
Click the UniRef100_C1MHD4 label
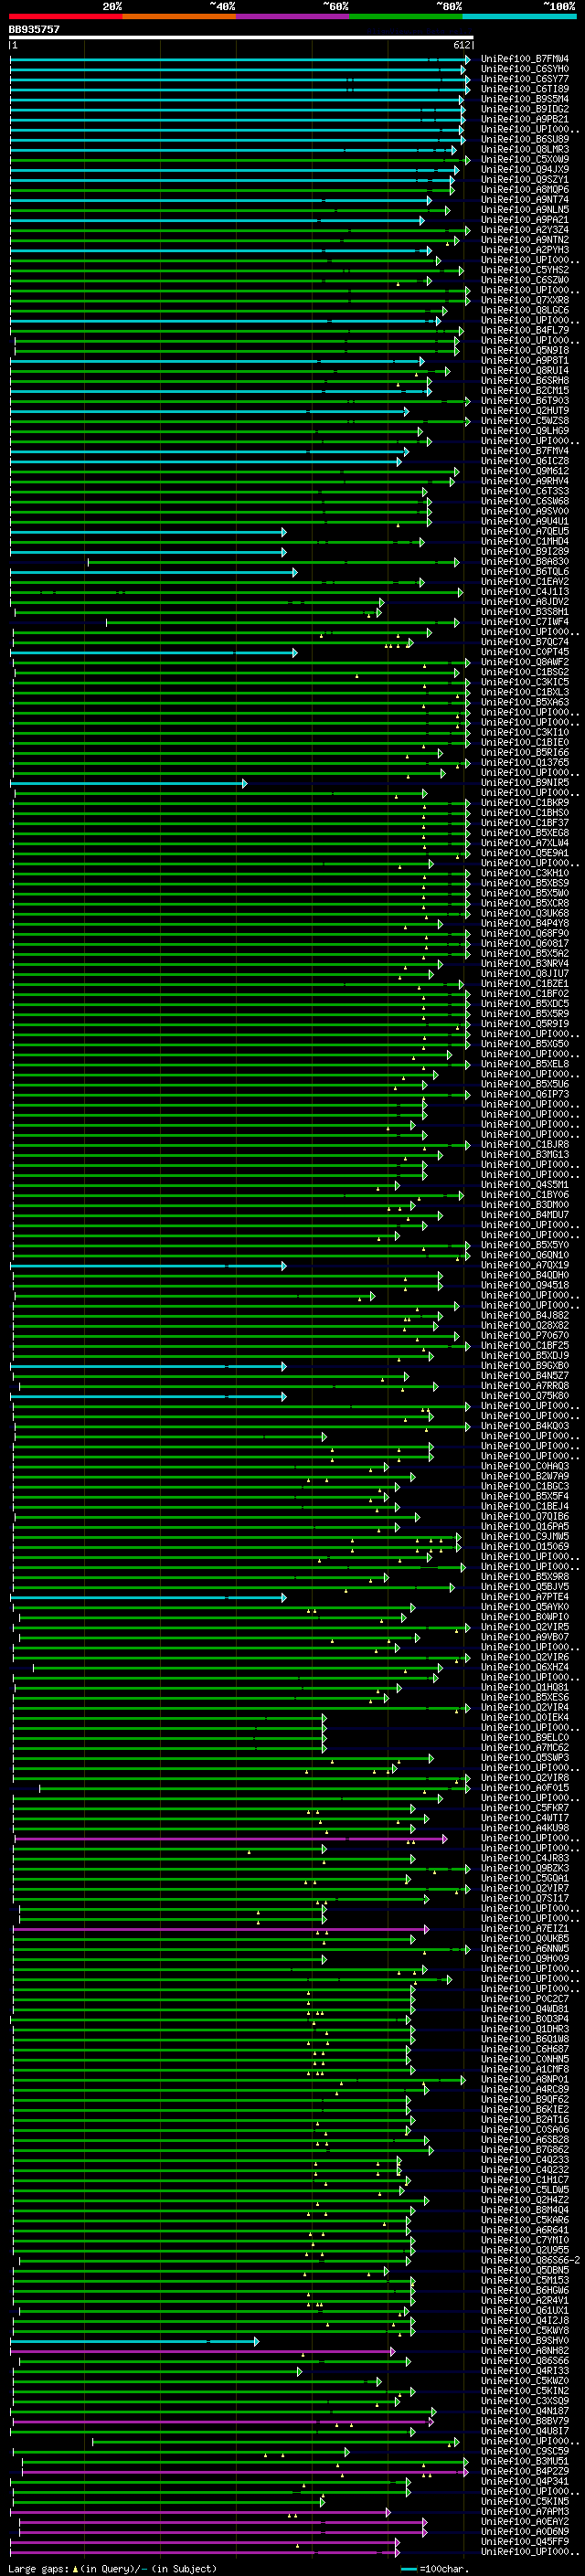(525, 542)
